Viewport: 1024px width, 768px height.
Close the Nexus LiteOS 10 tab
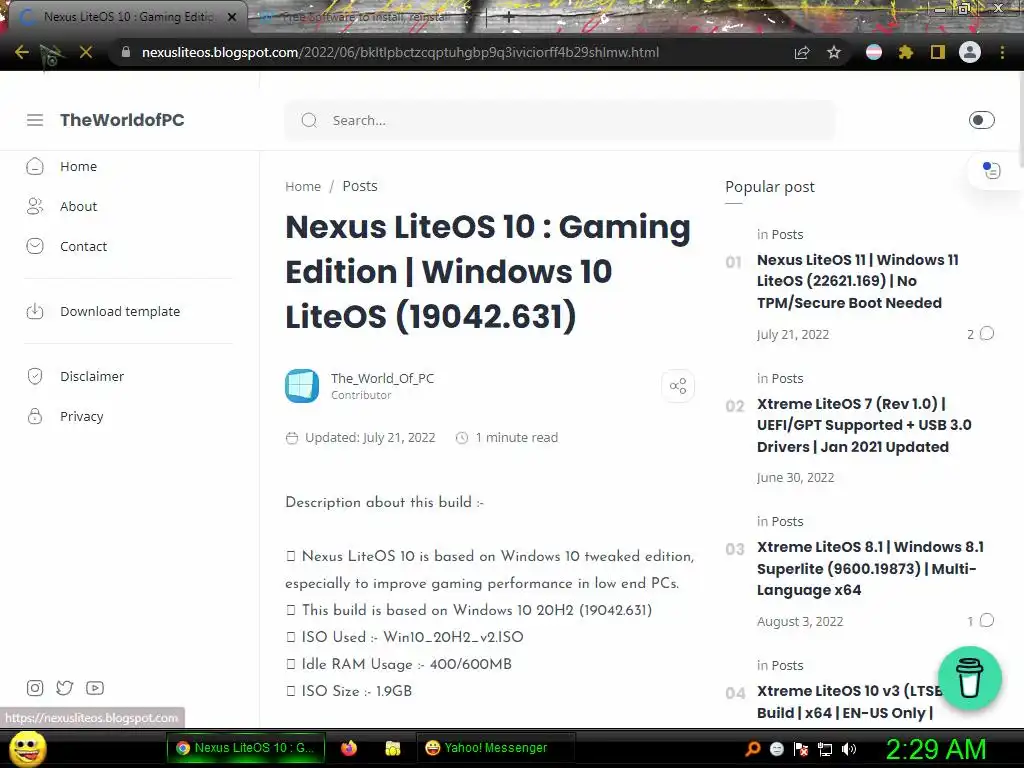tap(232, 17)
